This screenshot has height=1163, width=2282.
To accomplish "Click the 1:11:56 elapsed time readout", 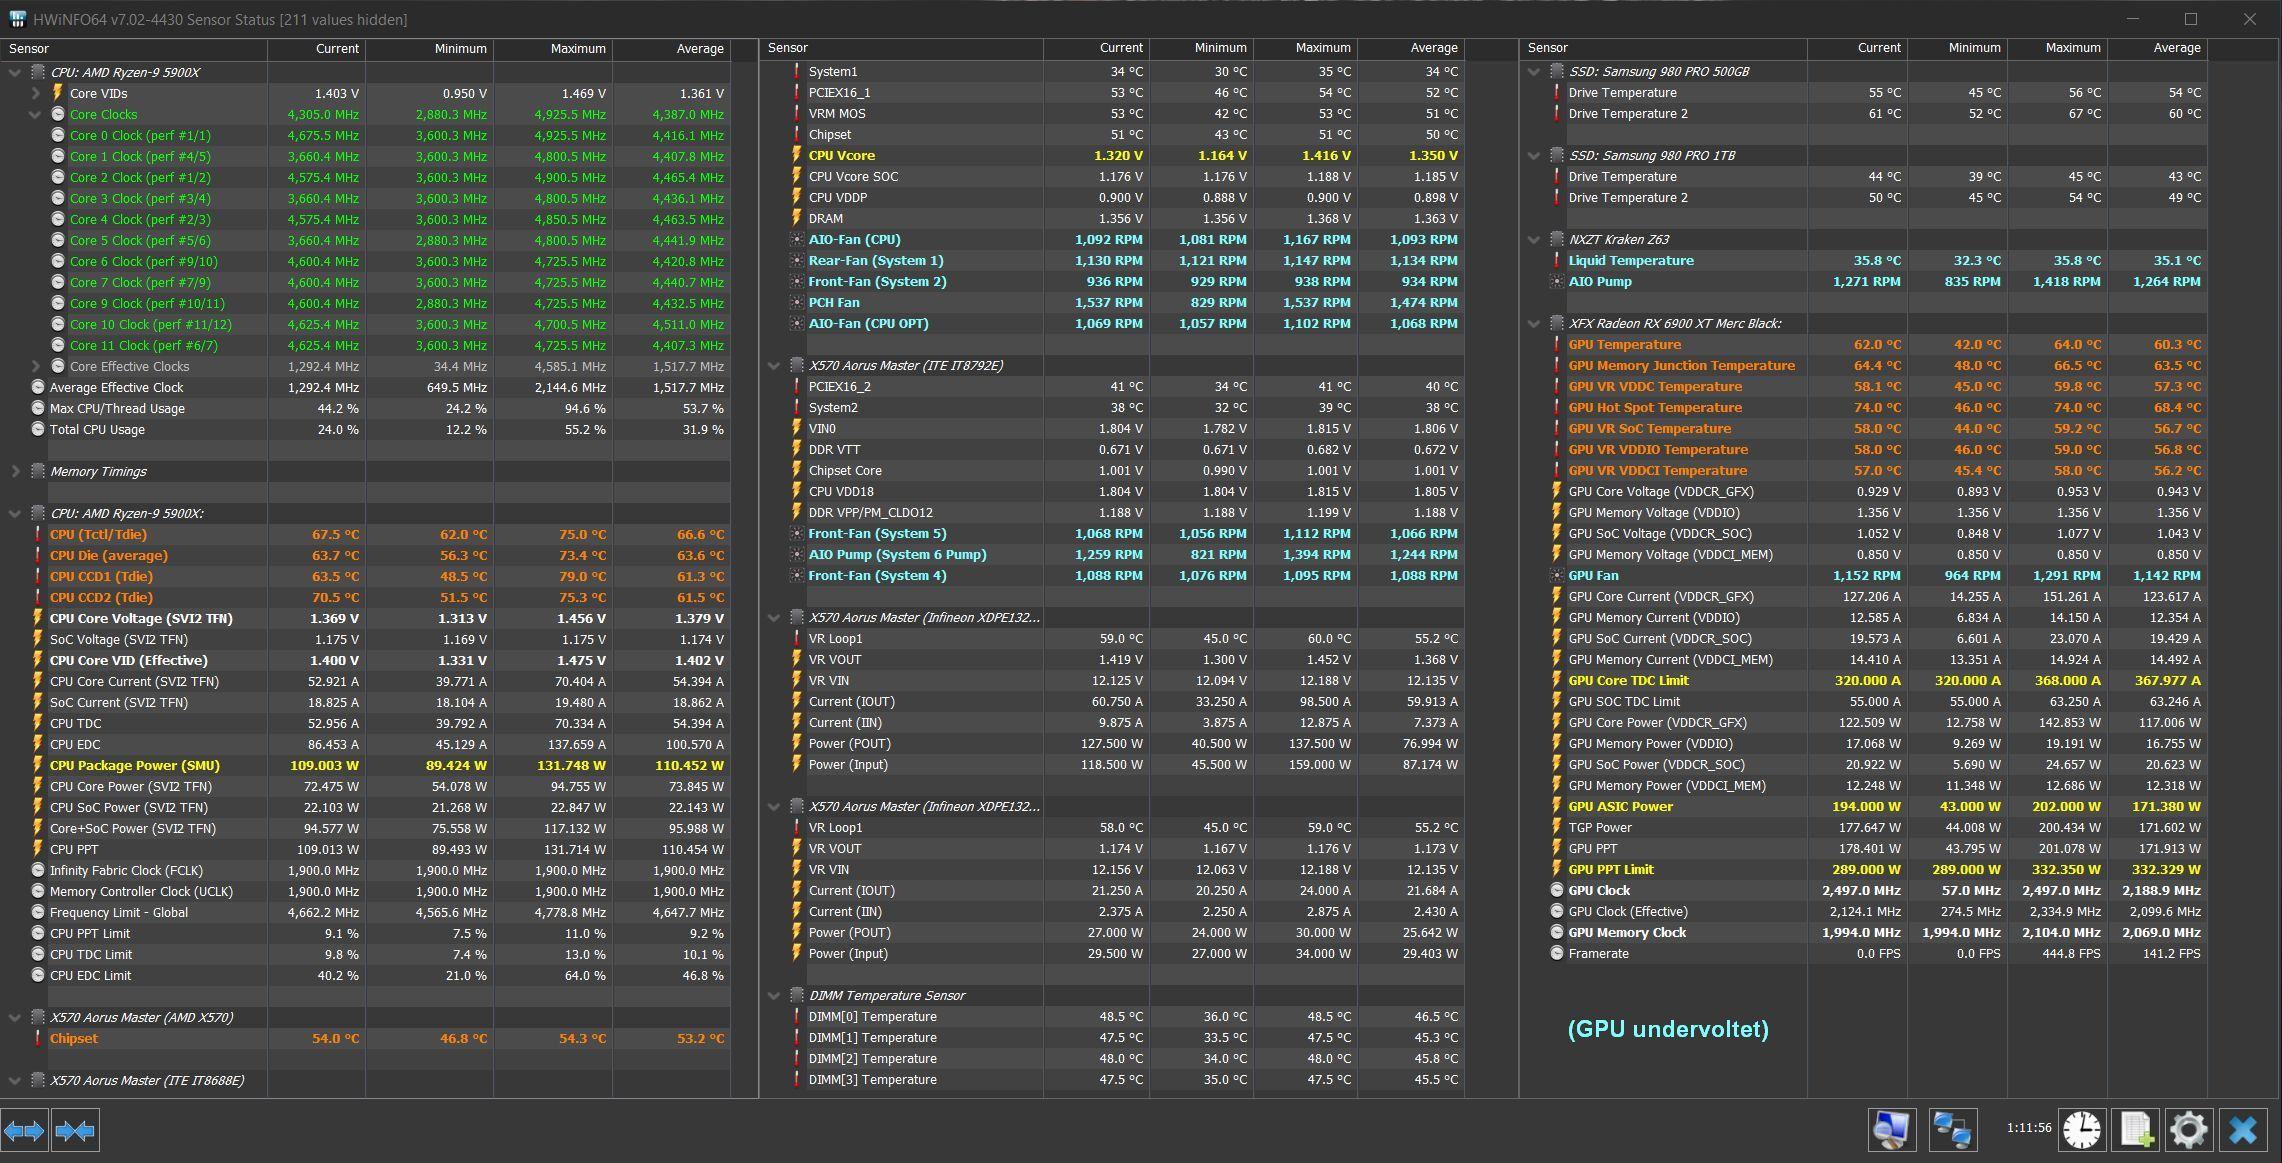I will pyautogui.click(x=2028, y=1127).
